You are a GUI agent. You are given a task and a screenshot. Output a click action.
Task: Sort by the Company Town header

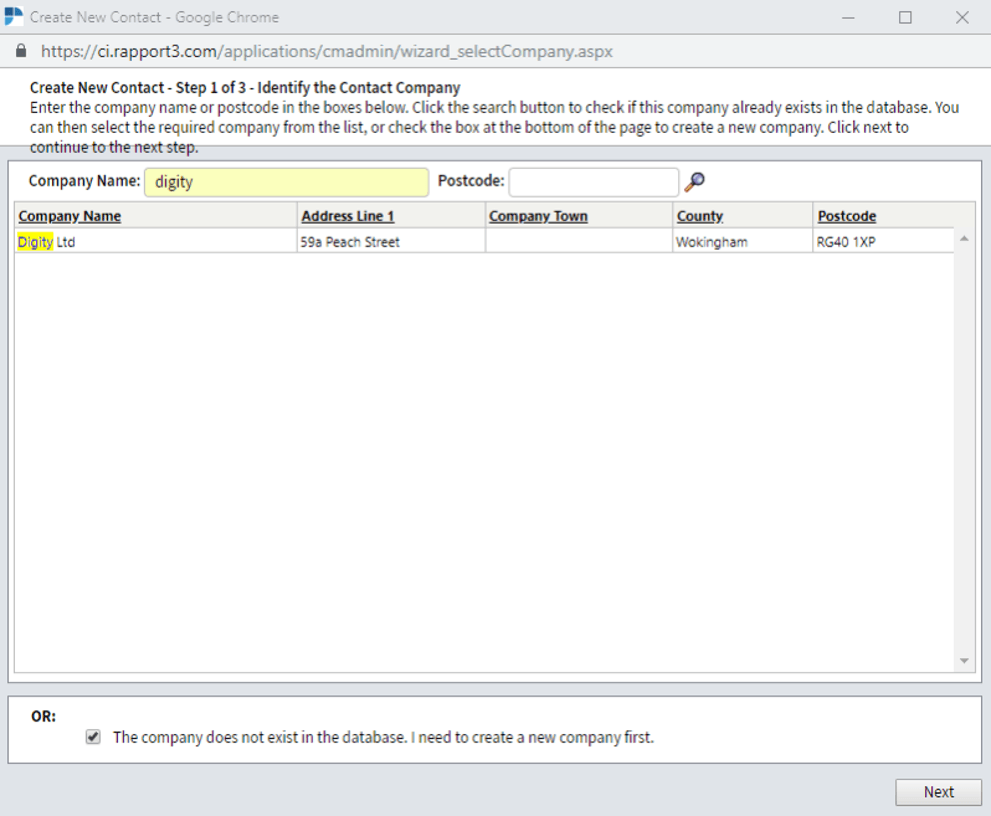coord(538,216)
